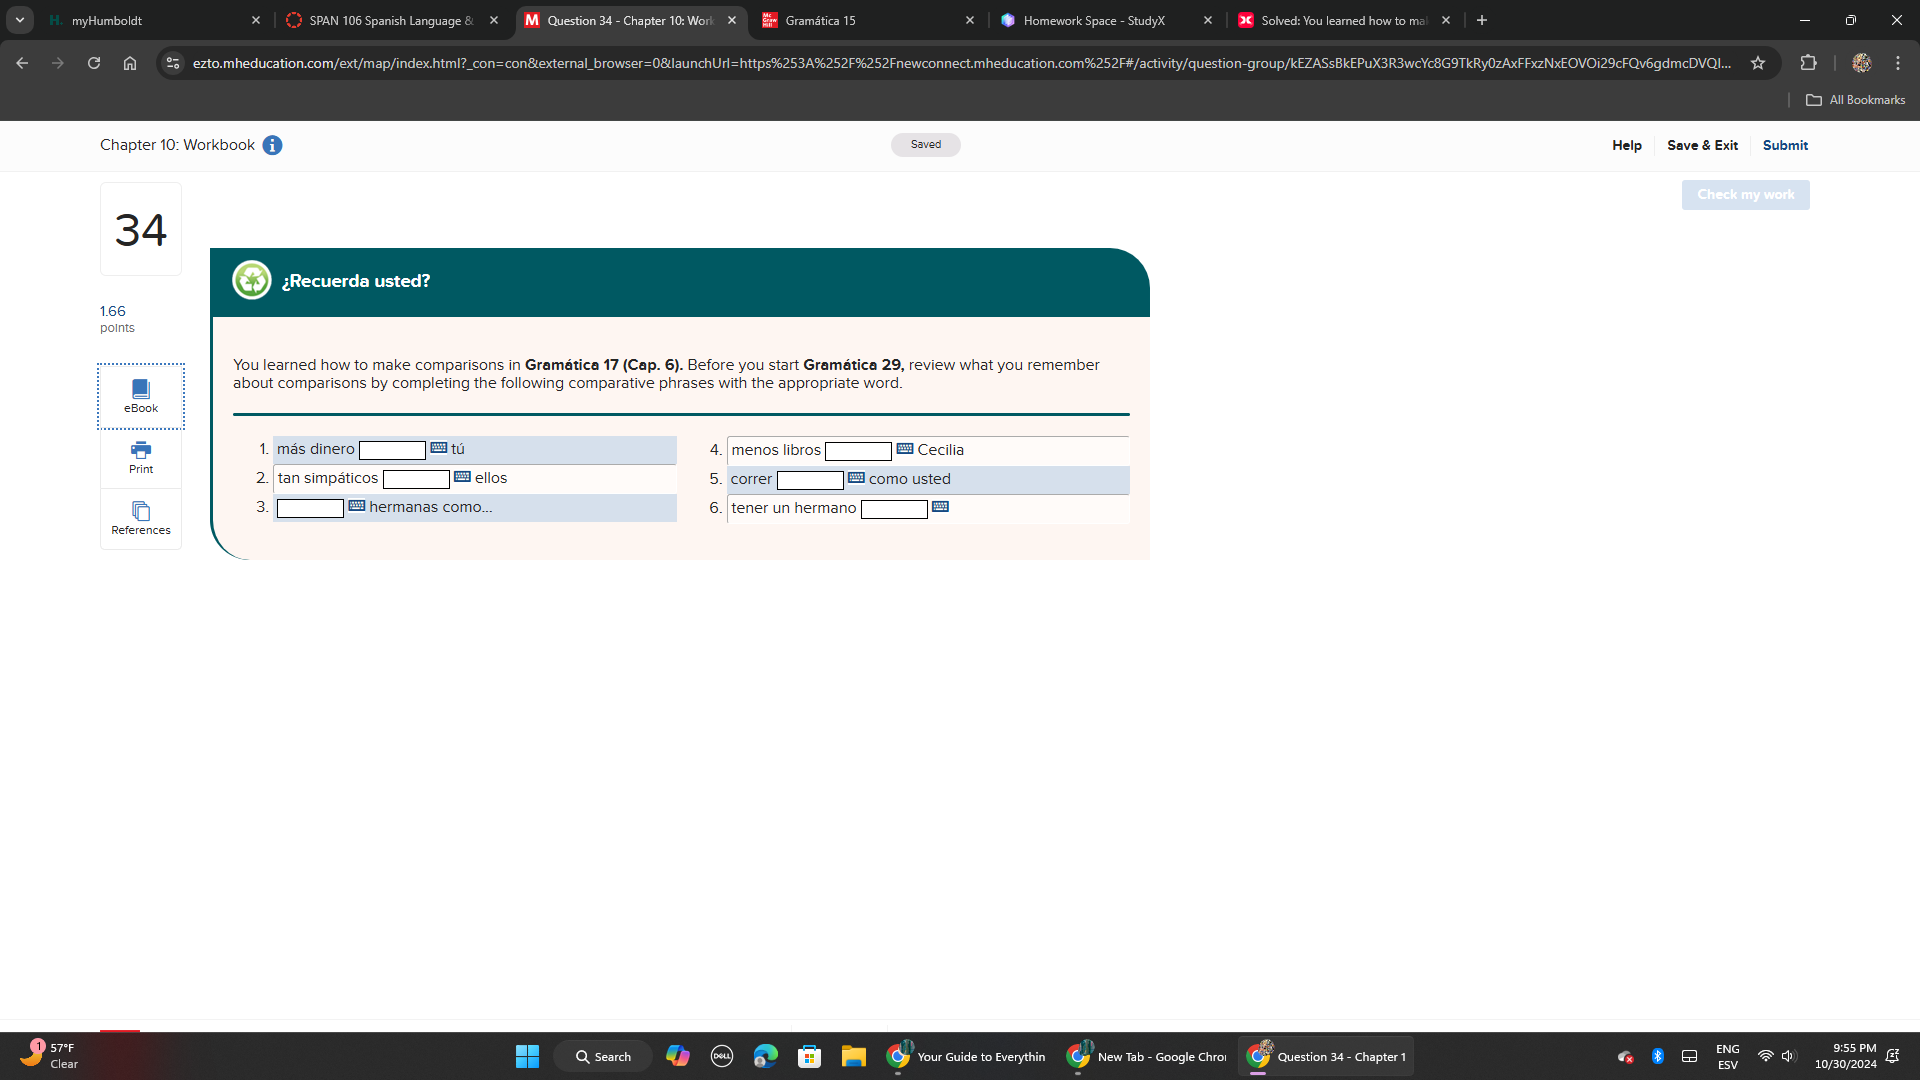1920x1080 pixels.
Task: Click the Bluetooth tray icon
Action: (1657, 1056)
